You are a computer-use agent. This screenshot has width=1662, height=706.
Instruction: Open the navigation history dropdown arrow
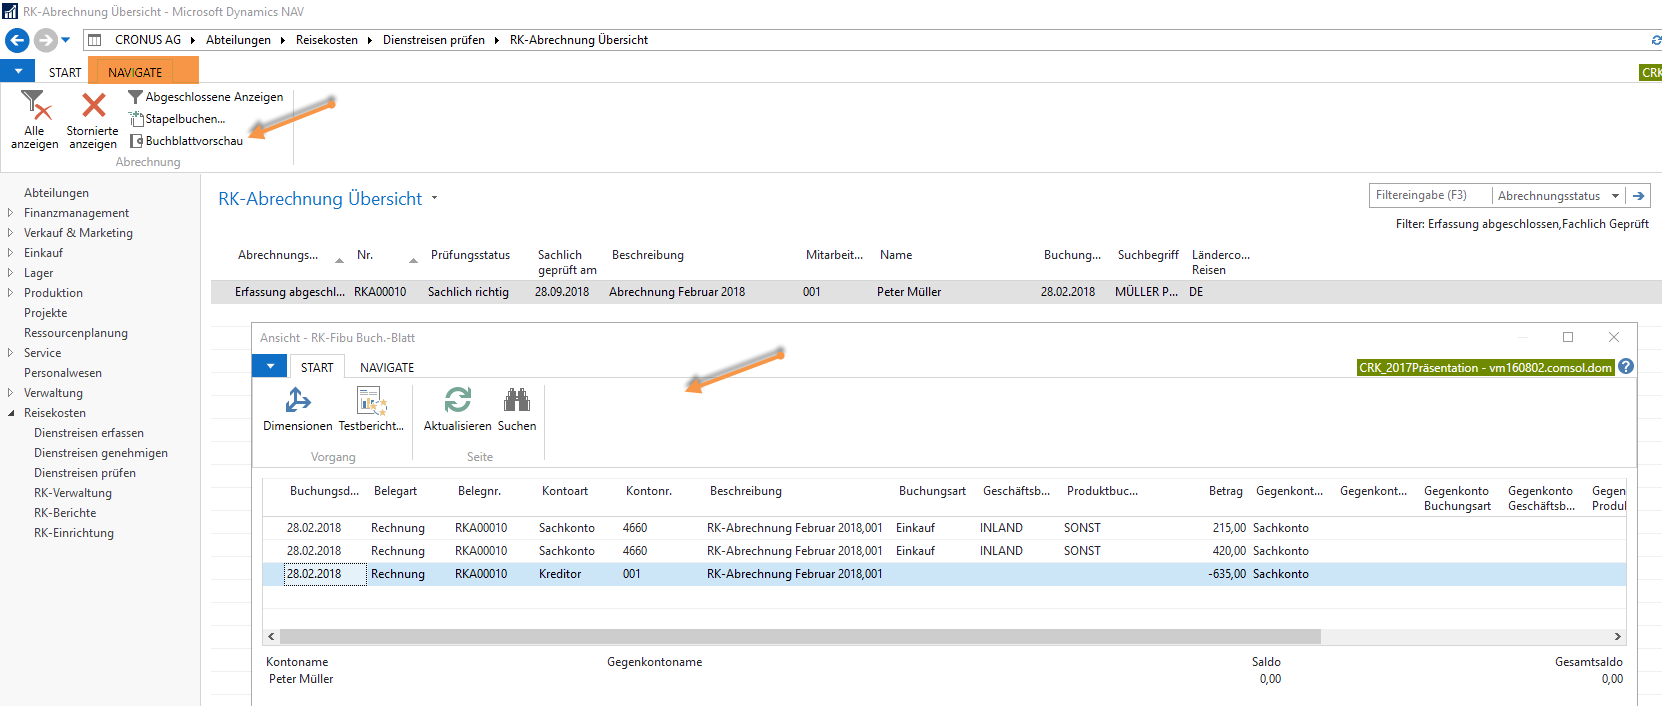tap(66, 40)
